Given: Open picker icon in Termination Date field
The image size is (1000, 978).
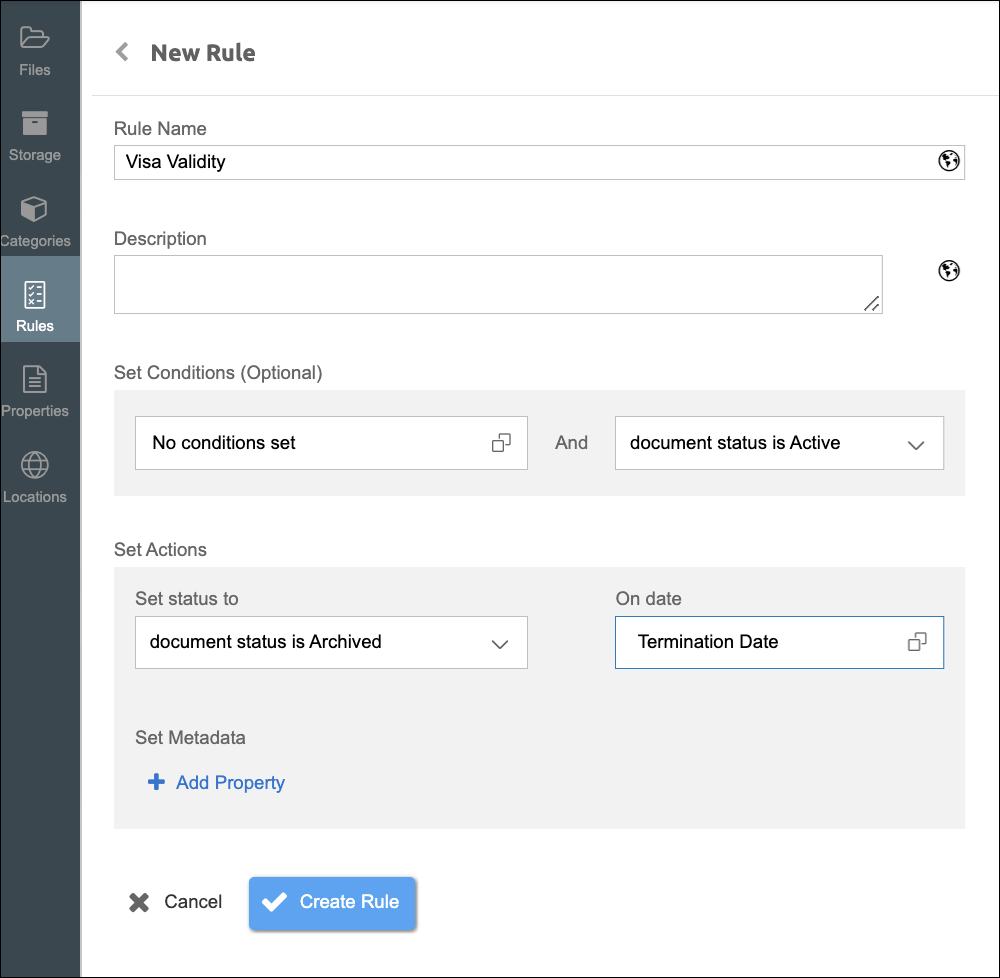Looking at the screenshot, I should tap(917, 642).
